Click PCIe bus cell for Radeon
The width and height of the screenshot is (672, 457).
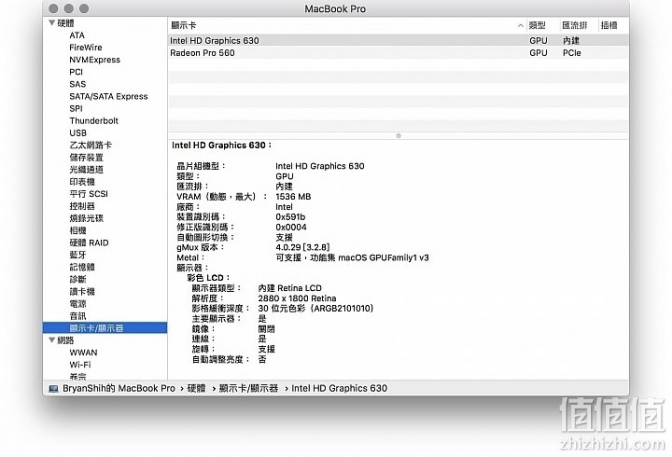tap(572, 53)
